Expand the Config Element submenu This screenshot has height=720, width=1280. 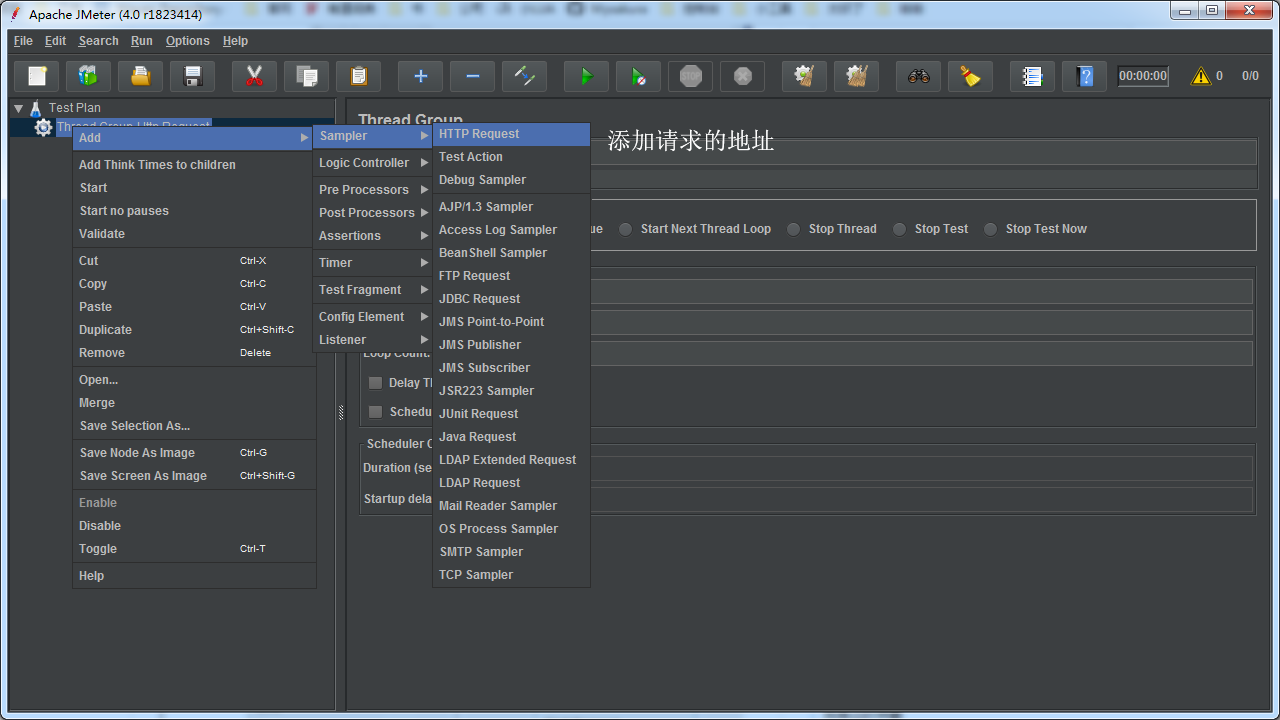(373, 317)
